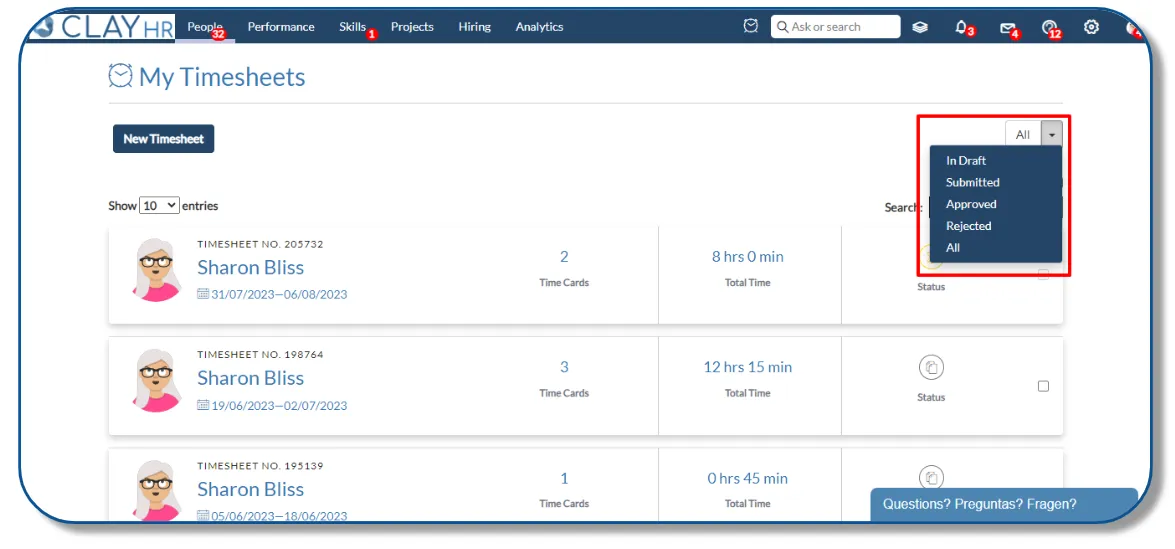Click the date range 31/07/2023—06/08/2023
This screenshot has height=549, width=1175.
tap(279, 294)
